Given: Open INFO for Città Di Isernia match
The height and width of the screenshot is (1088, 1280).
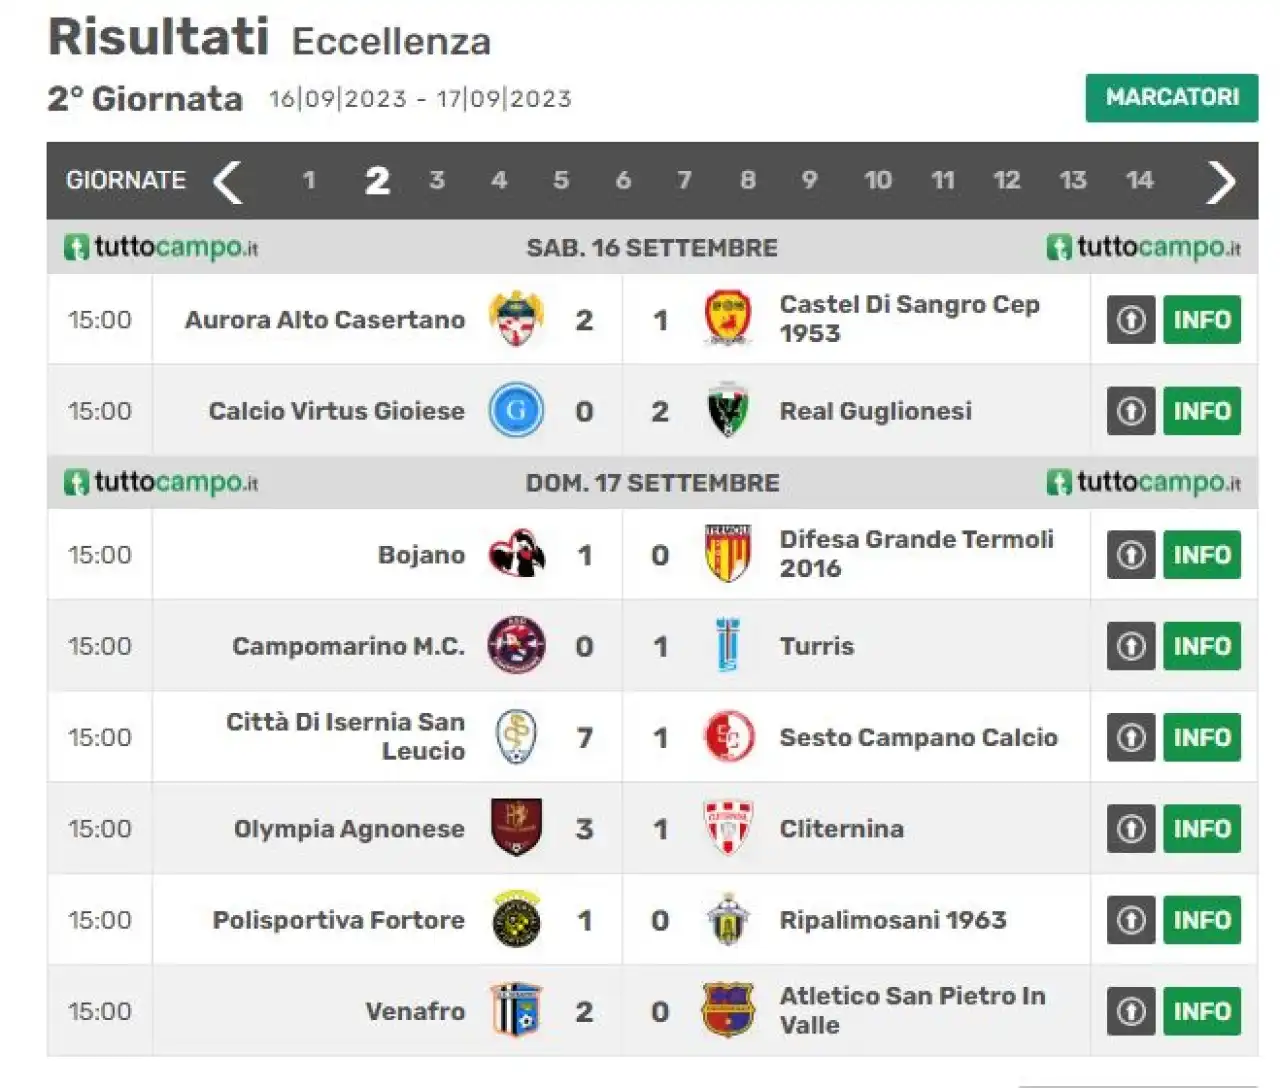Looking at the screenshot, I should tap(1202, 737).
